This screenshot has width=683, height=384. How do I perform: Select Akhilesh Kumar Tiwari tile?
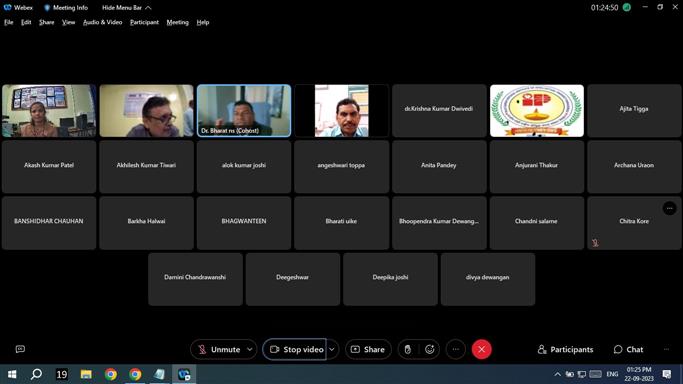pyautogui.click(x=146, y=167)
